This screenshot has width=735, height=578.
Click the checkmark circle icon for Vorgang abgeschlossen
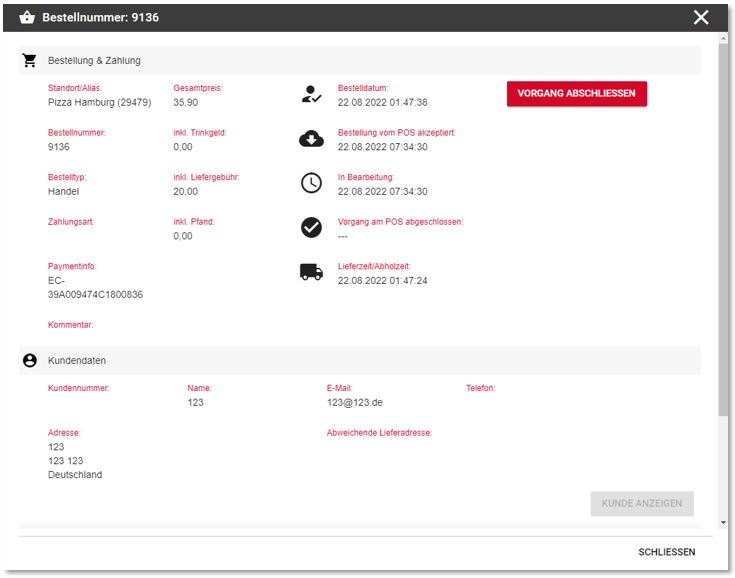click(311, 228)
